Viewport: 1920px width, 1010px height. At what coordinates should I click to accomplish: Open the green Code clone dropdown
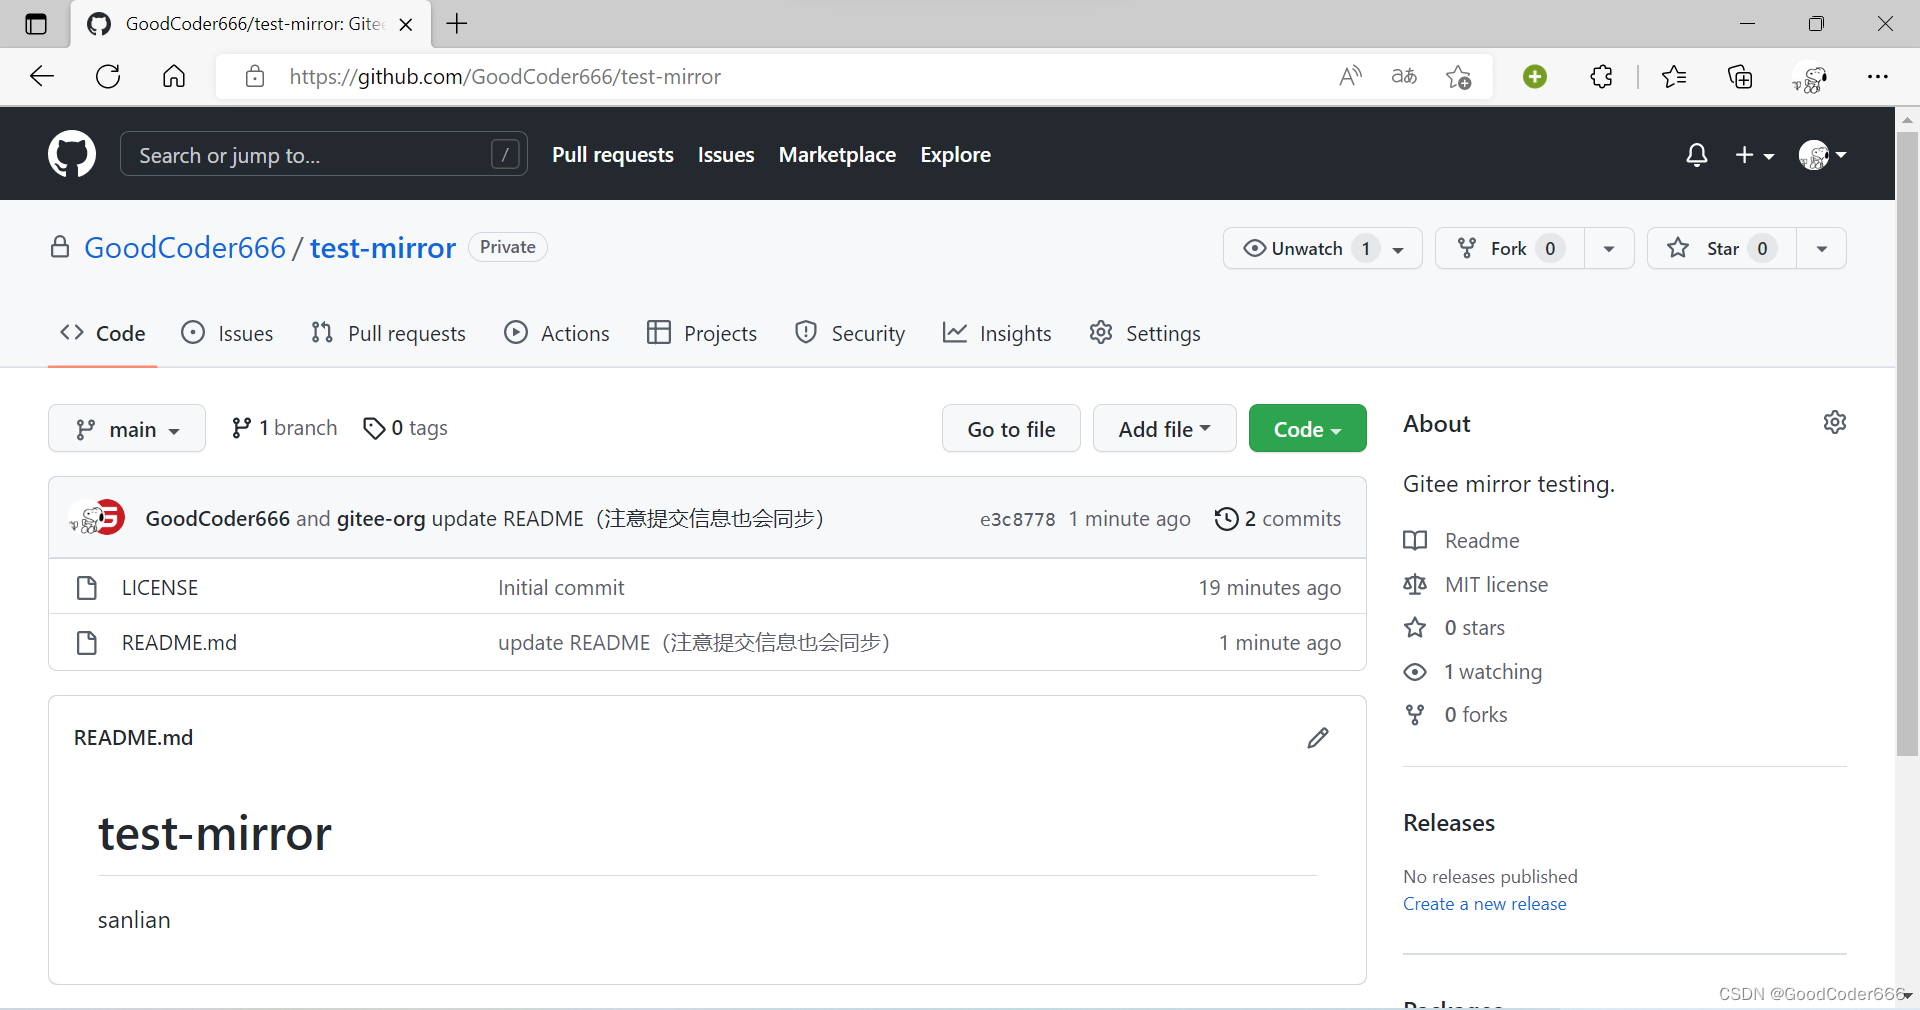pyautogui.click(x=1307, y=429)
